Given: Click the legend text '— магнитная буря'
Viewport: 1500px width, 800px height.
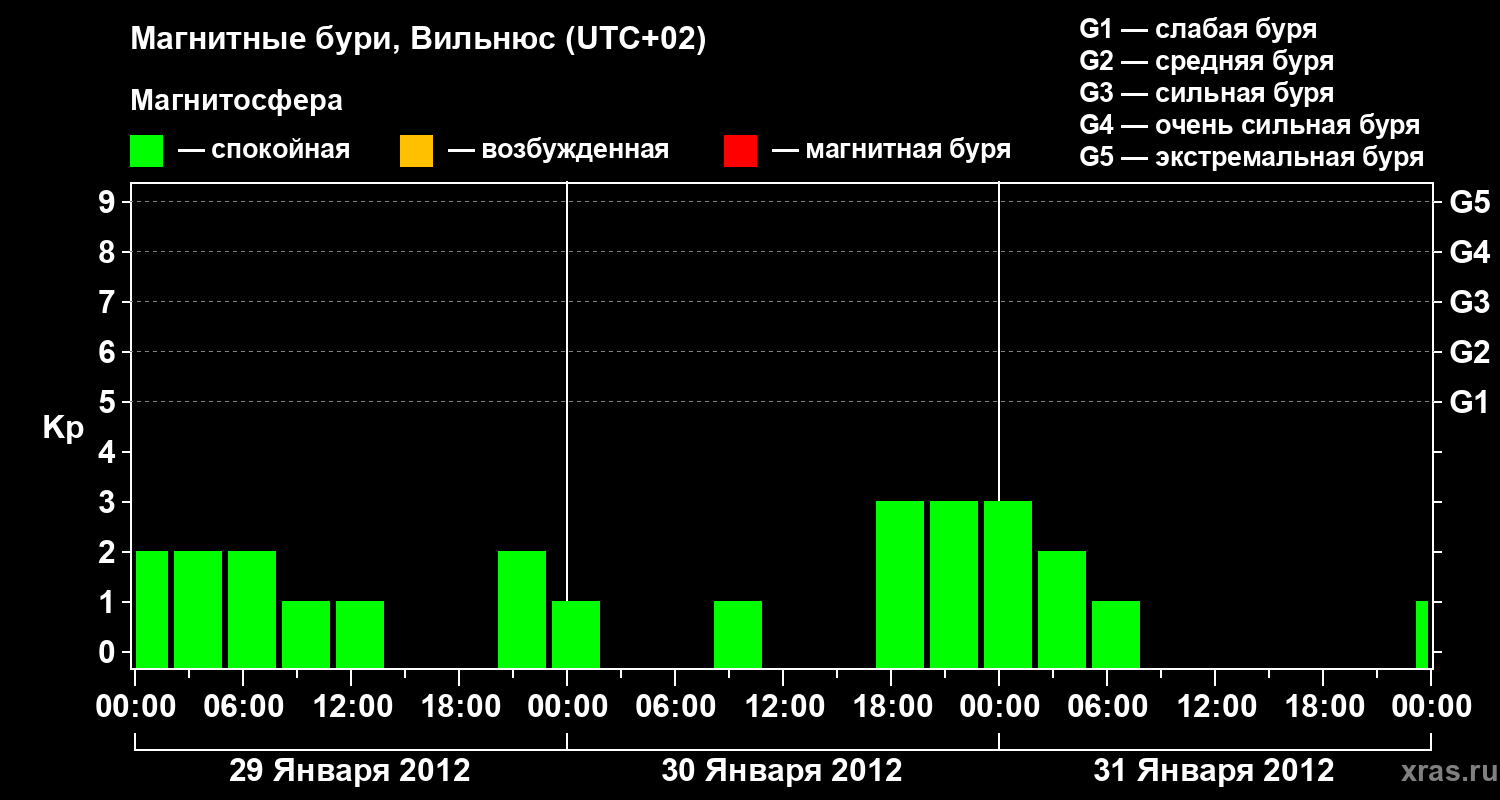Looking at the screenshot, I should coord(891,150).
